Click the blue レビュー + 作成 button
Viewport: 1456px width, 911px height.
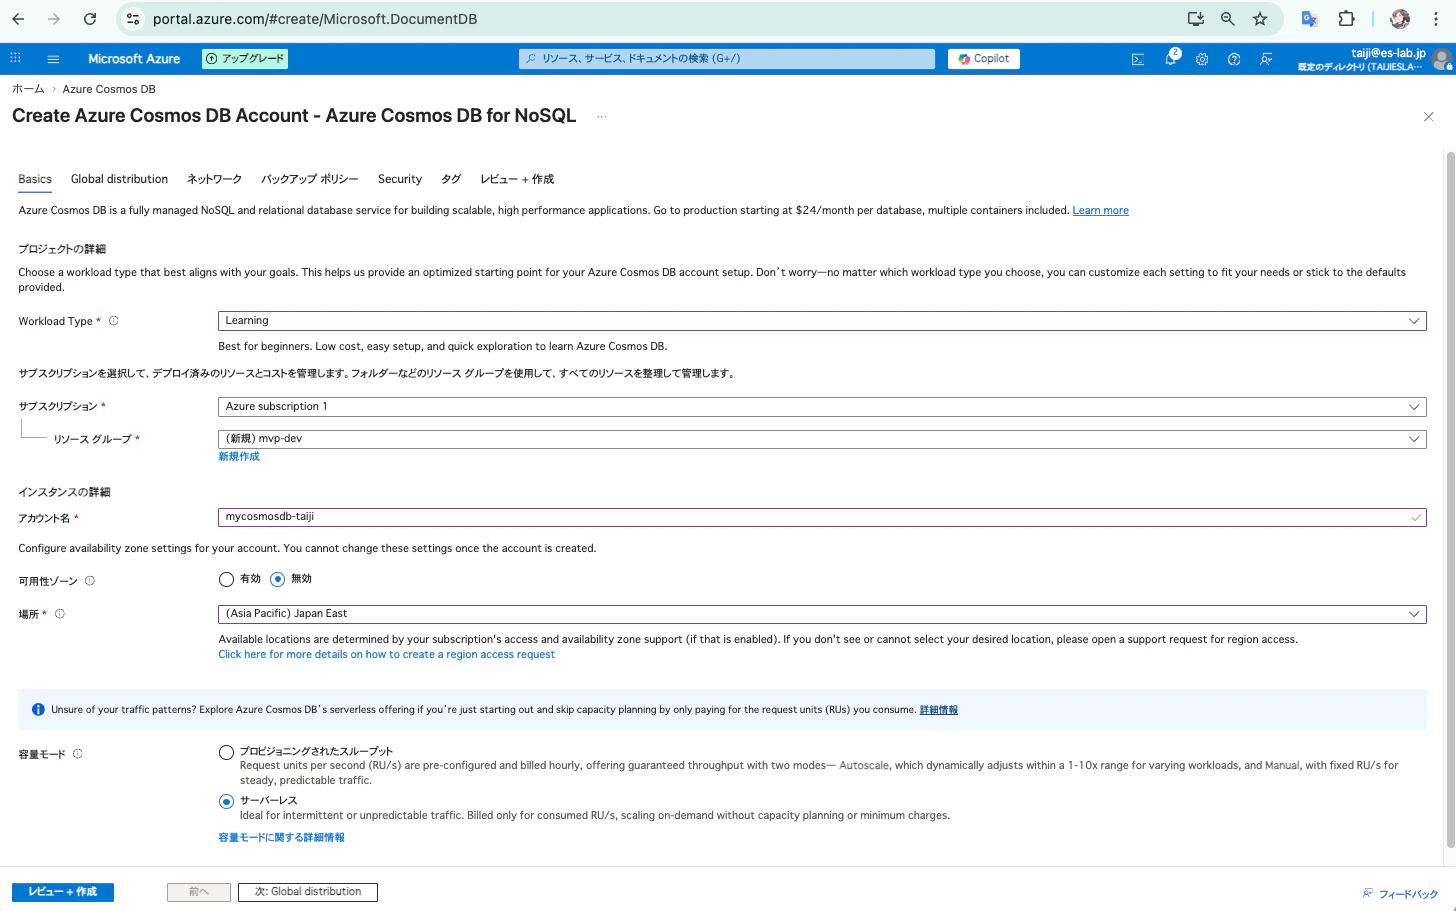click(x=63, y=892)
